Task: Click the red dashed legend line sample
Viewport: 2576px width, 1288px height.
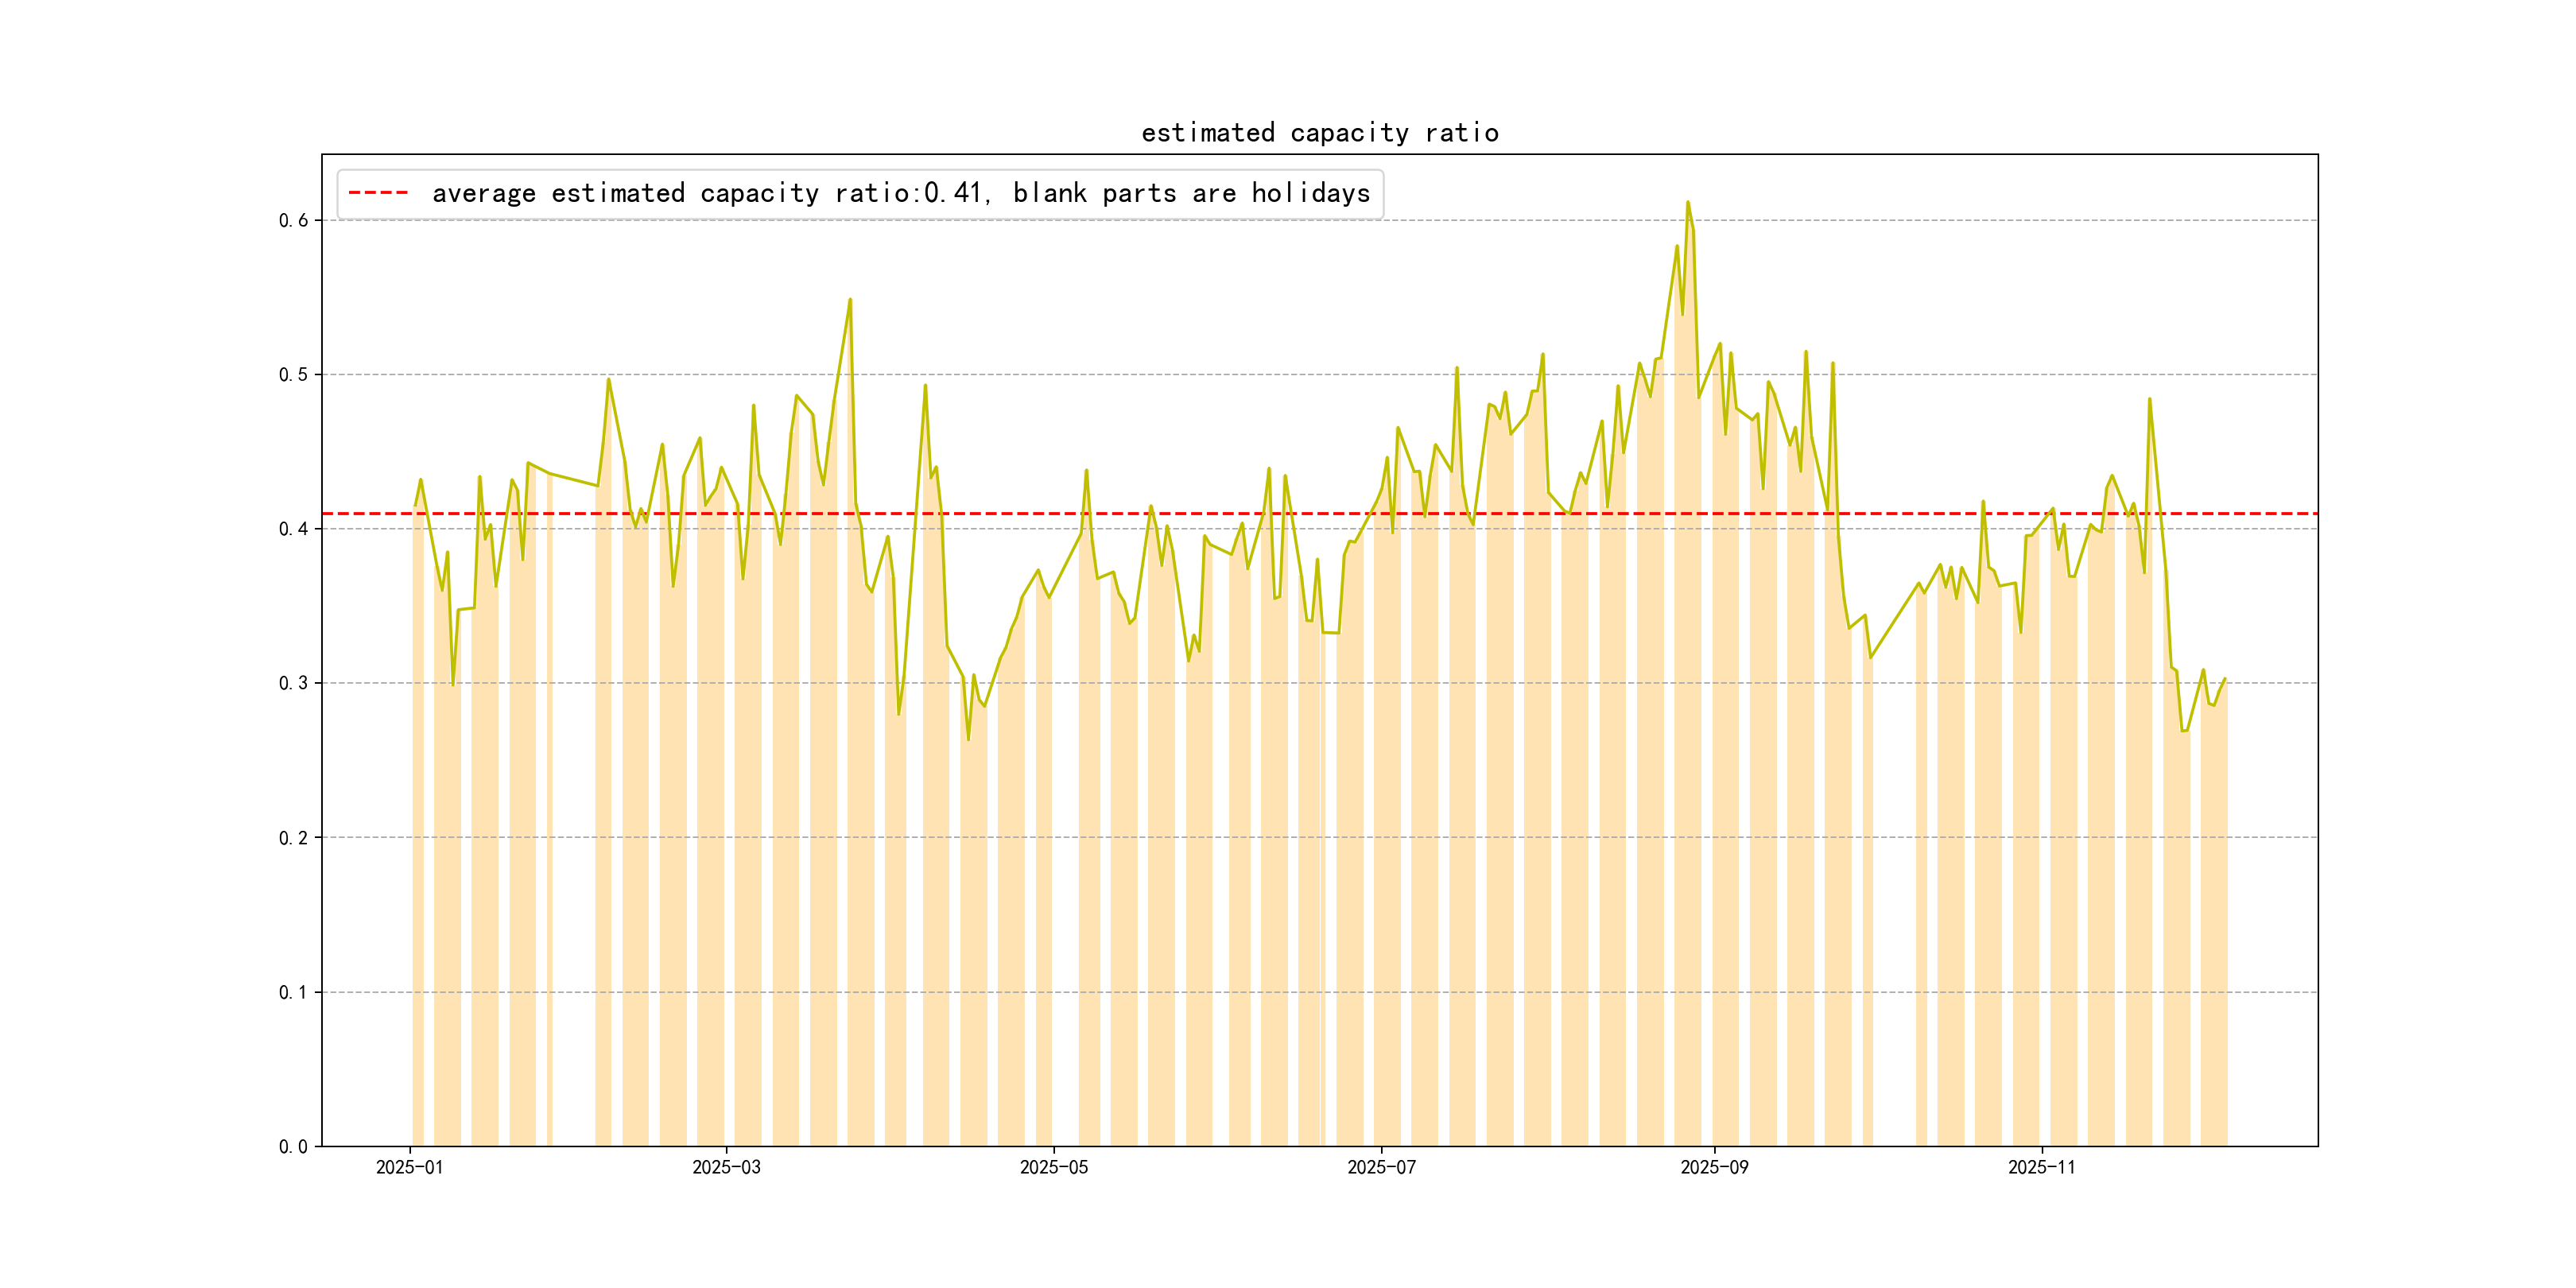Action: point(378,193)
